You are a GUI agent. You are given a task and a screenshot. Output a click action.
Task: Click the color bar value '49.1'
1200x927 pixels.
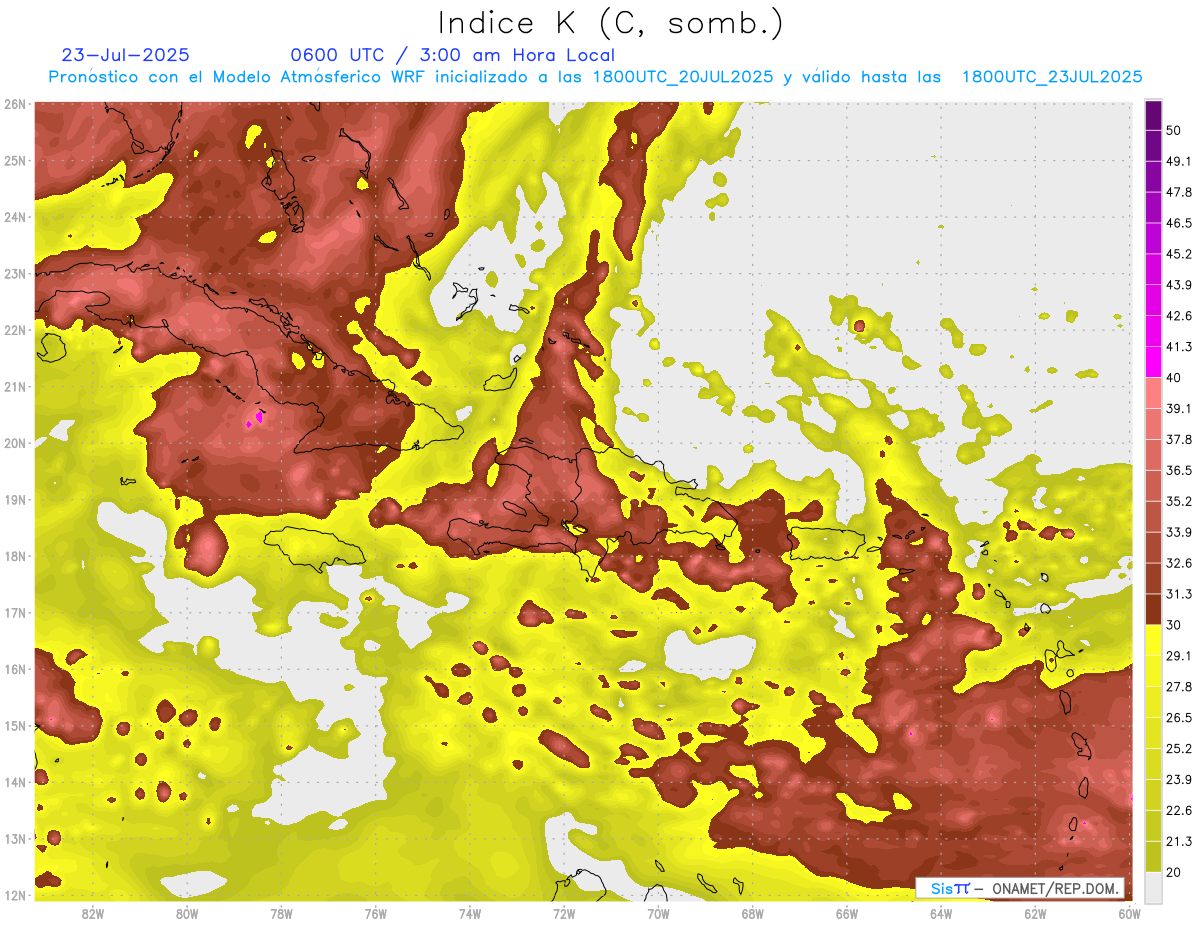[x=1179, y=162]
